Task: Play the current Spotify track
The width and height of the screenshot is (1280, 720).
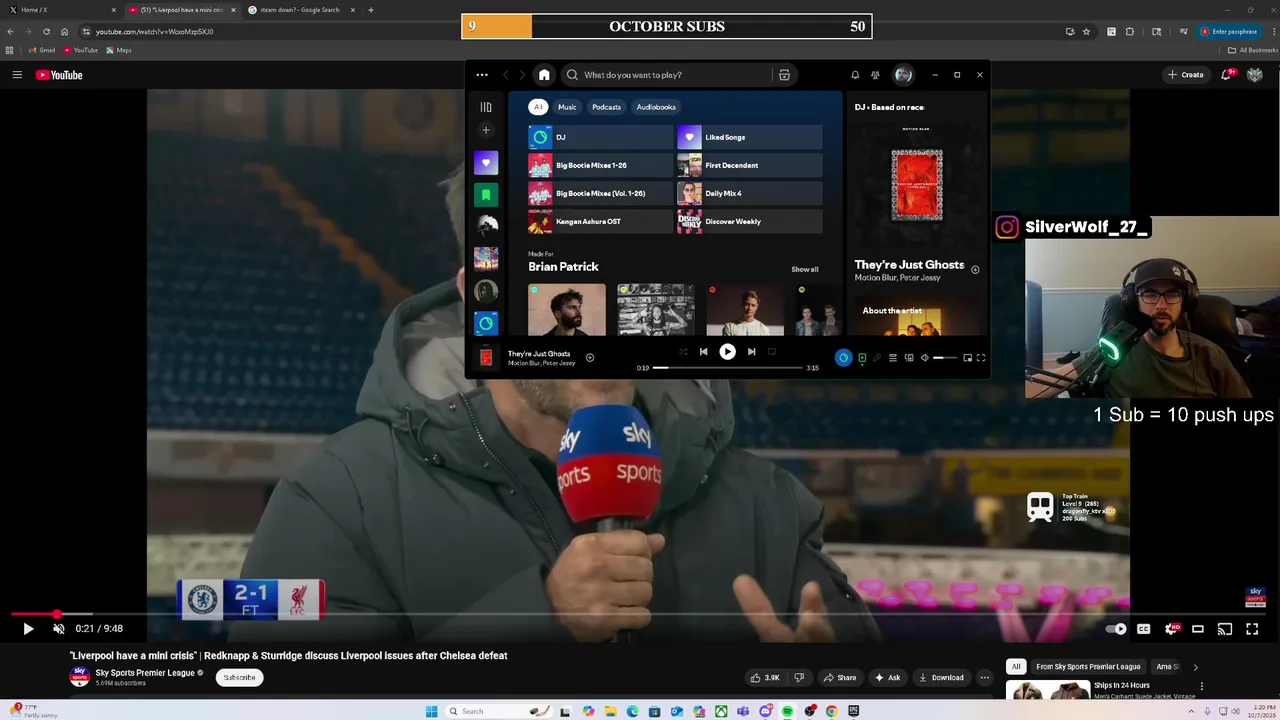Action: coord(727,352)
